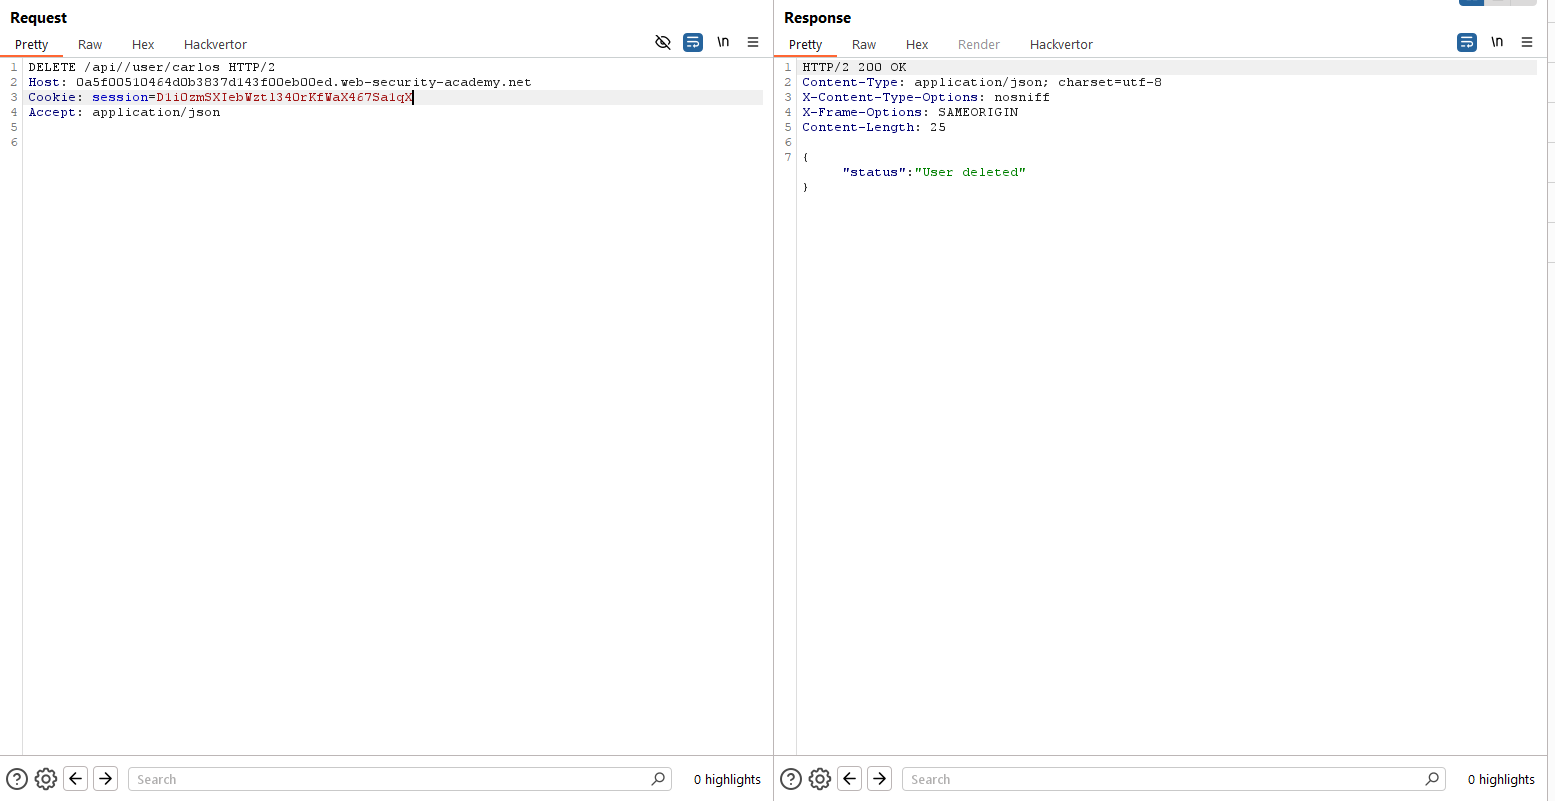
Task: Open Hackvertor tab in Response panel
Action: pyautogui.click(x=1061, y=44)
